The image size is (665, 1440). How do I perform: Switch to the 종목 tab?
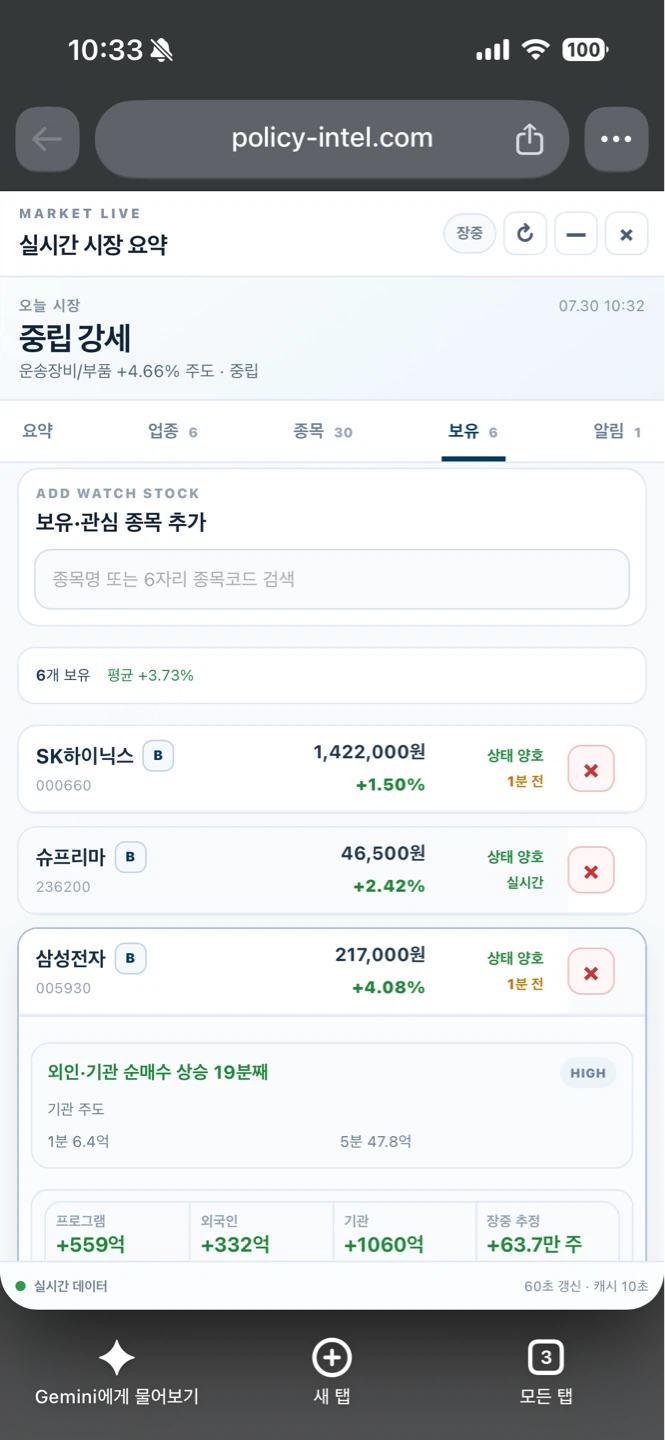coord(322,431)
